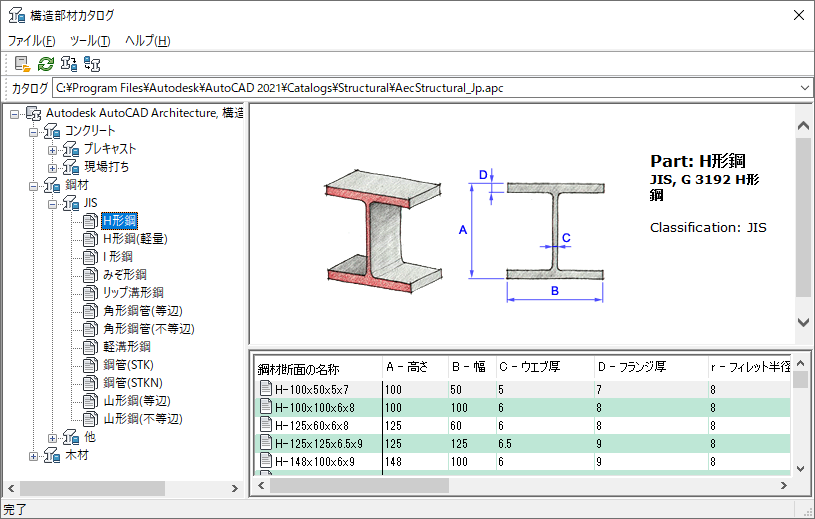Click the B - 幅 column header
The height and width of the screenshot is (519, 815).
click(x=472, y=368)
